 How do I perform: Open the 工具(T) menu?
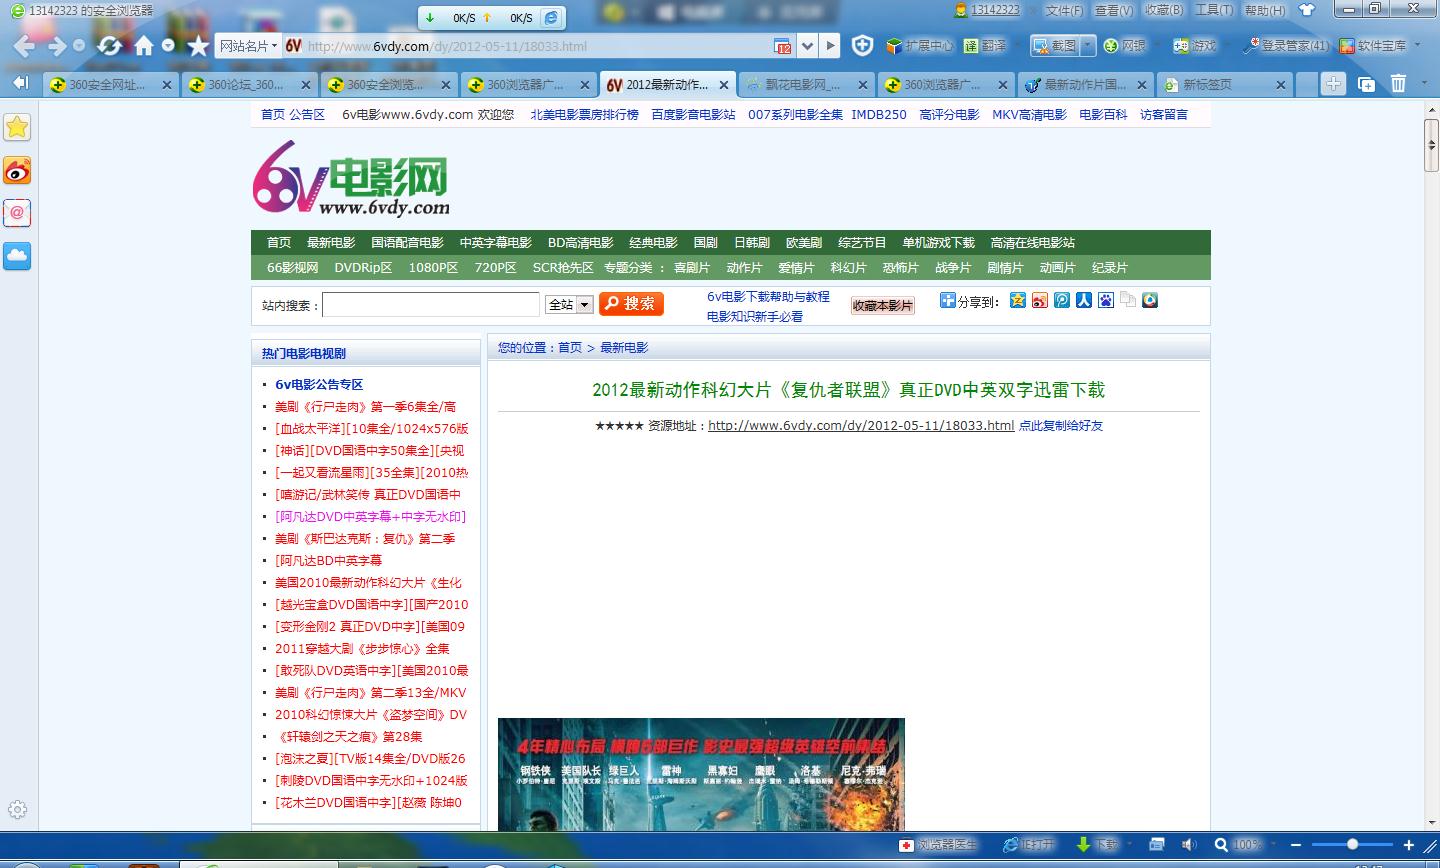point(1214,10)
